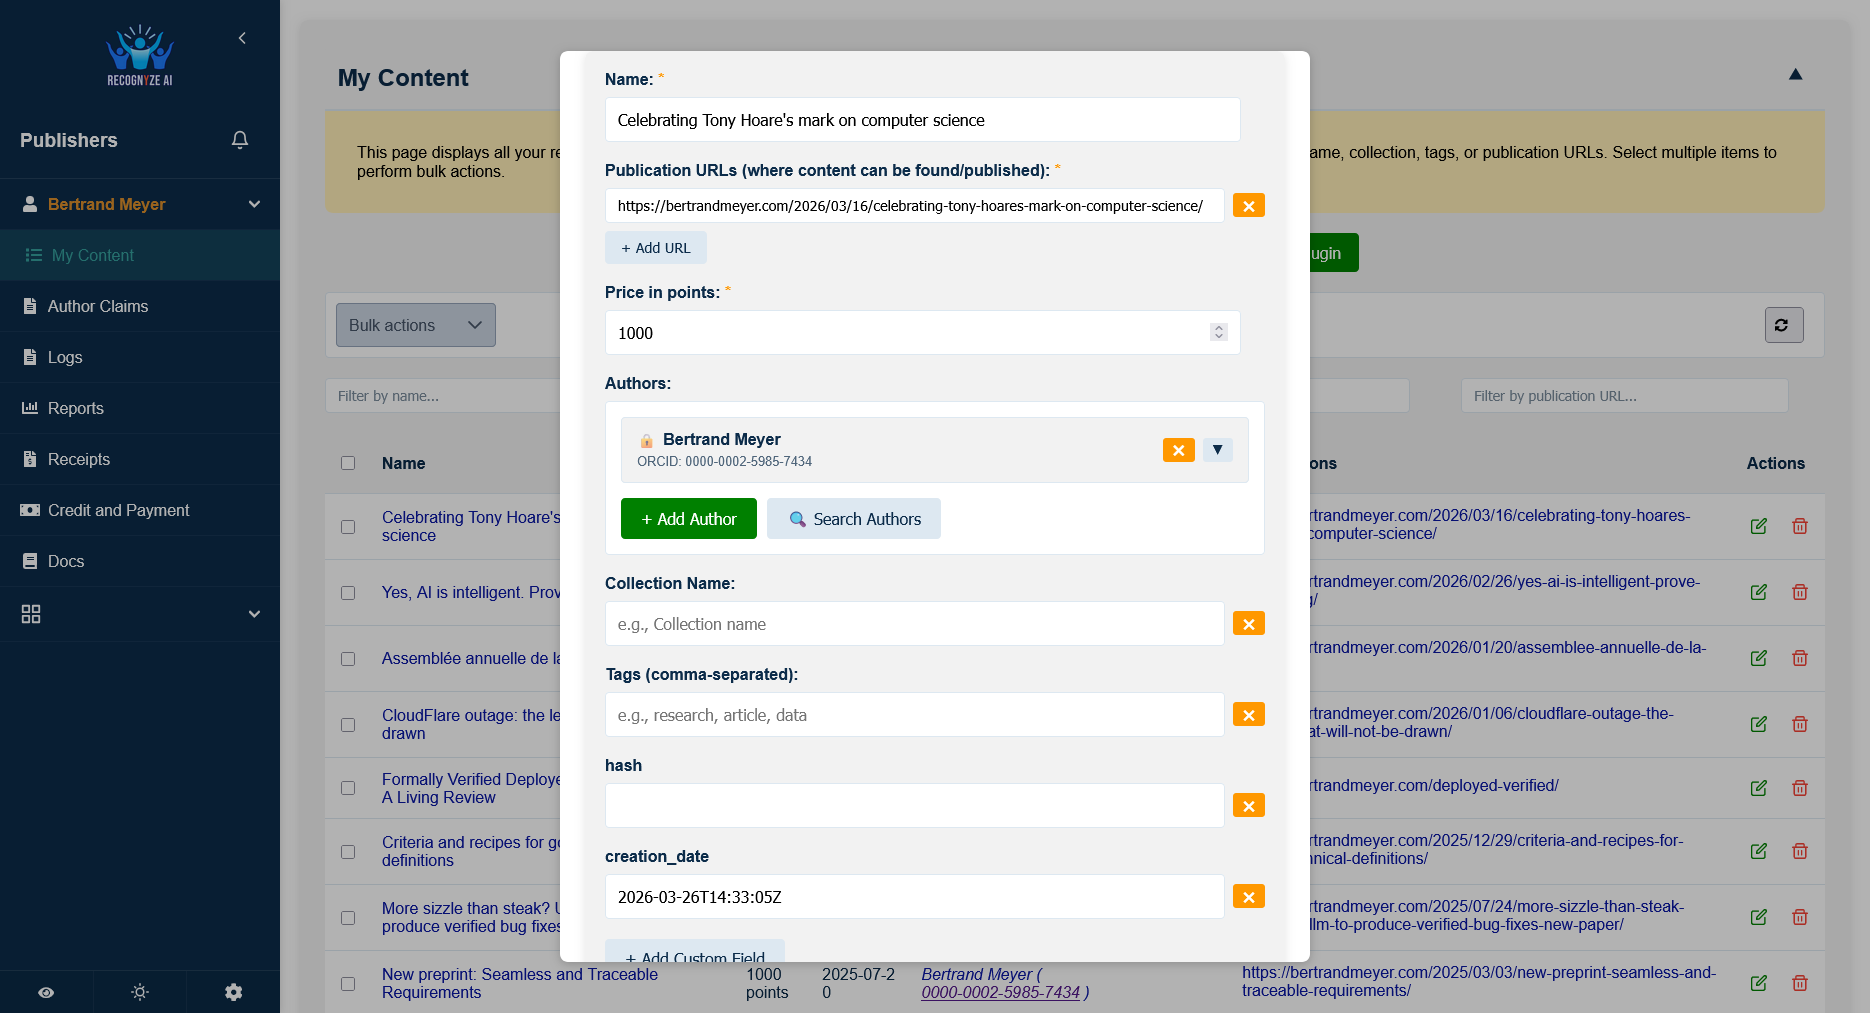This screenshot has width=1870, height=1013.
Task: Toggle the eye icon in the sidebar footer
Action: point(46,992)
